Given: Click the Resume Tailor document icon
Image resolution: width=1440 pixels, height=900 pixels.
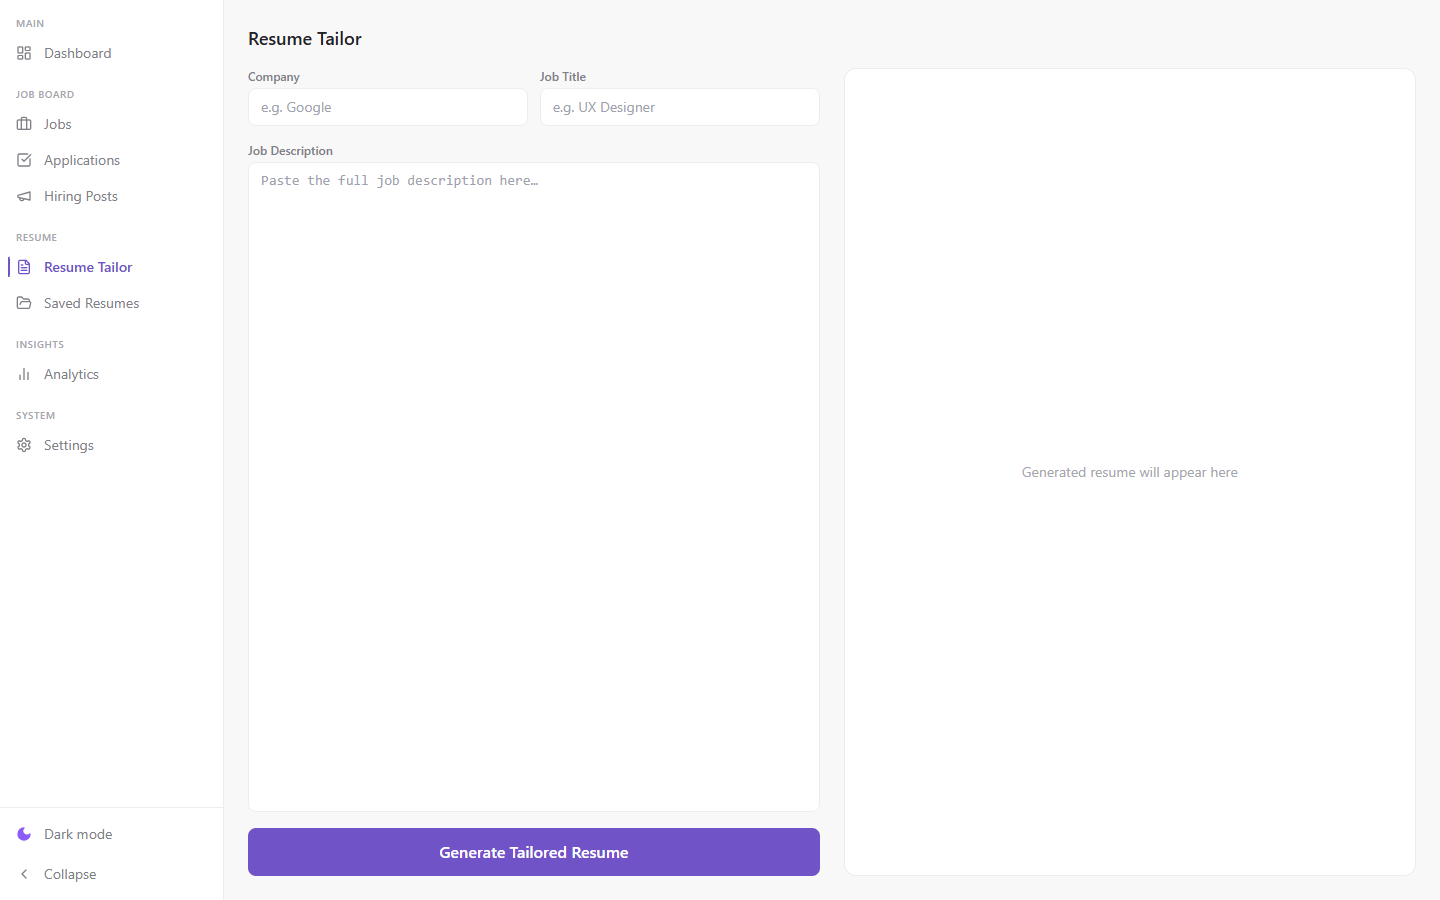Looking at the screenshot, I should coord(24,267).
